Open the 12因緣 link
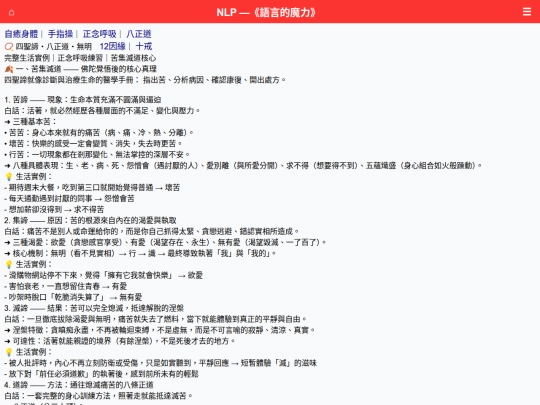The width and height of the screenshot is (540, 405). pyautogui.click(x=113, y=46)
